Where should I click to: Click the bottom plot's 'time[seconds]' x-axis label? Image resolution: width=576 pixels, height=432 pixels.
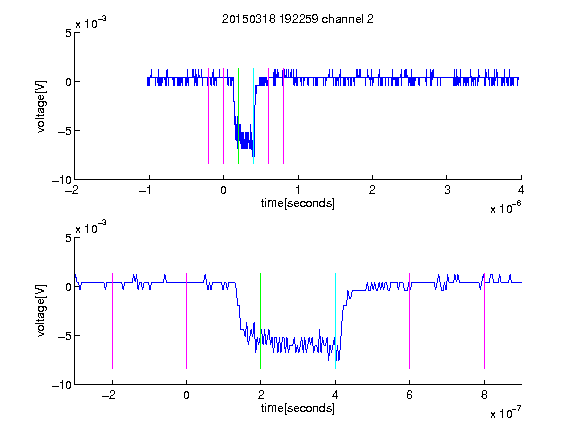298,408
